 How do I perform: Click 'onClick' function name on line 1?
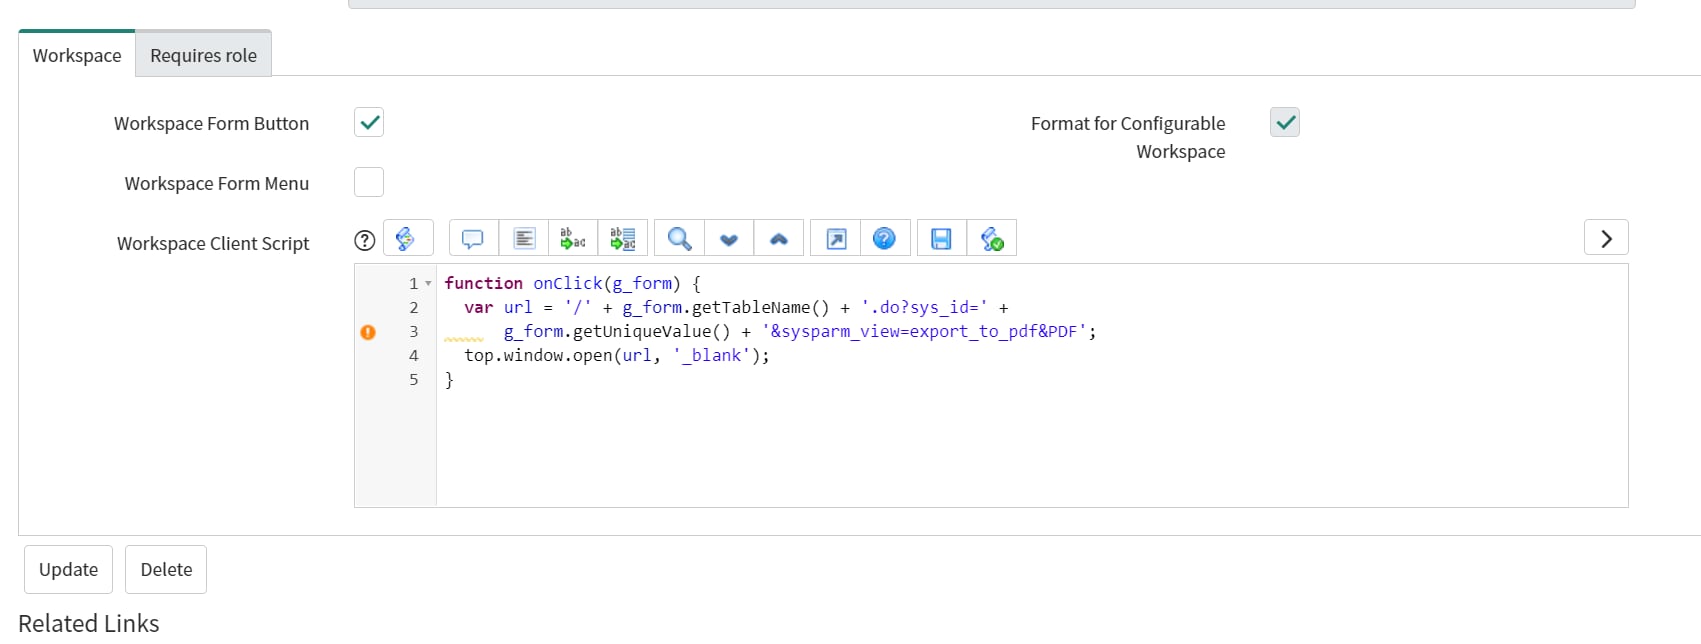568,284
